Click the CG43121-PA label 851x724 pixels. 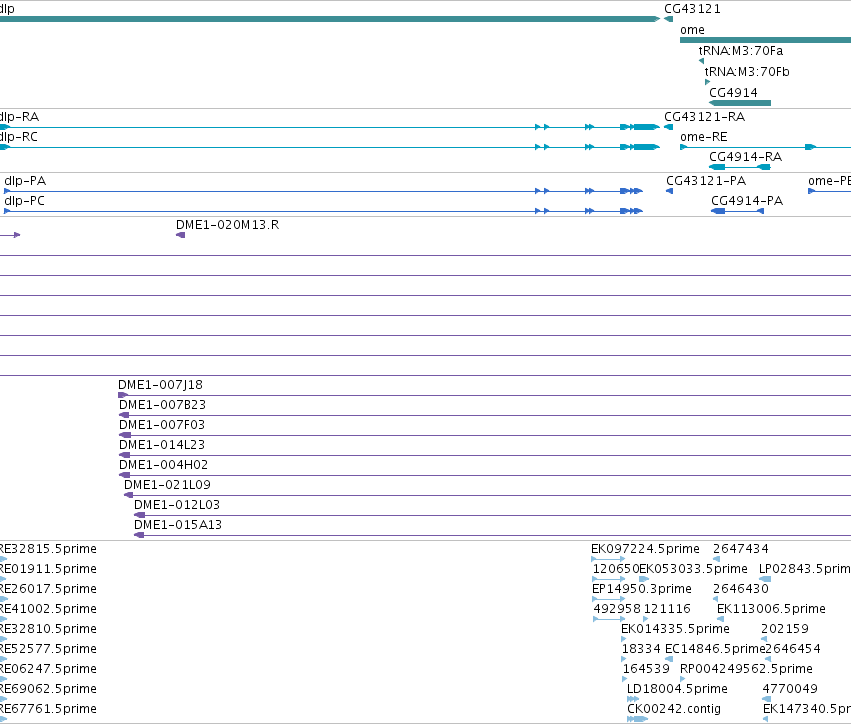[706, 181]
